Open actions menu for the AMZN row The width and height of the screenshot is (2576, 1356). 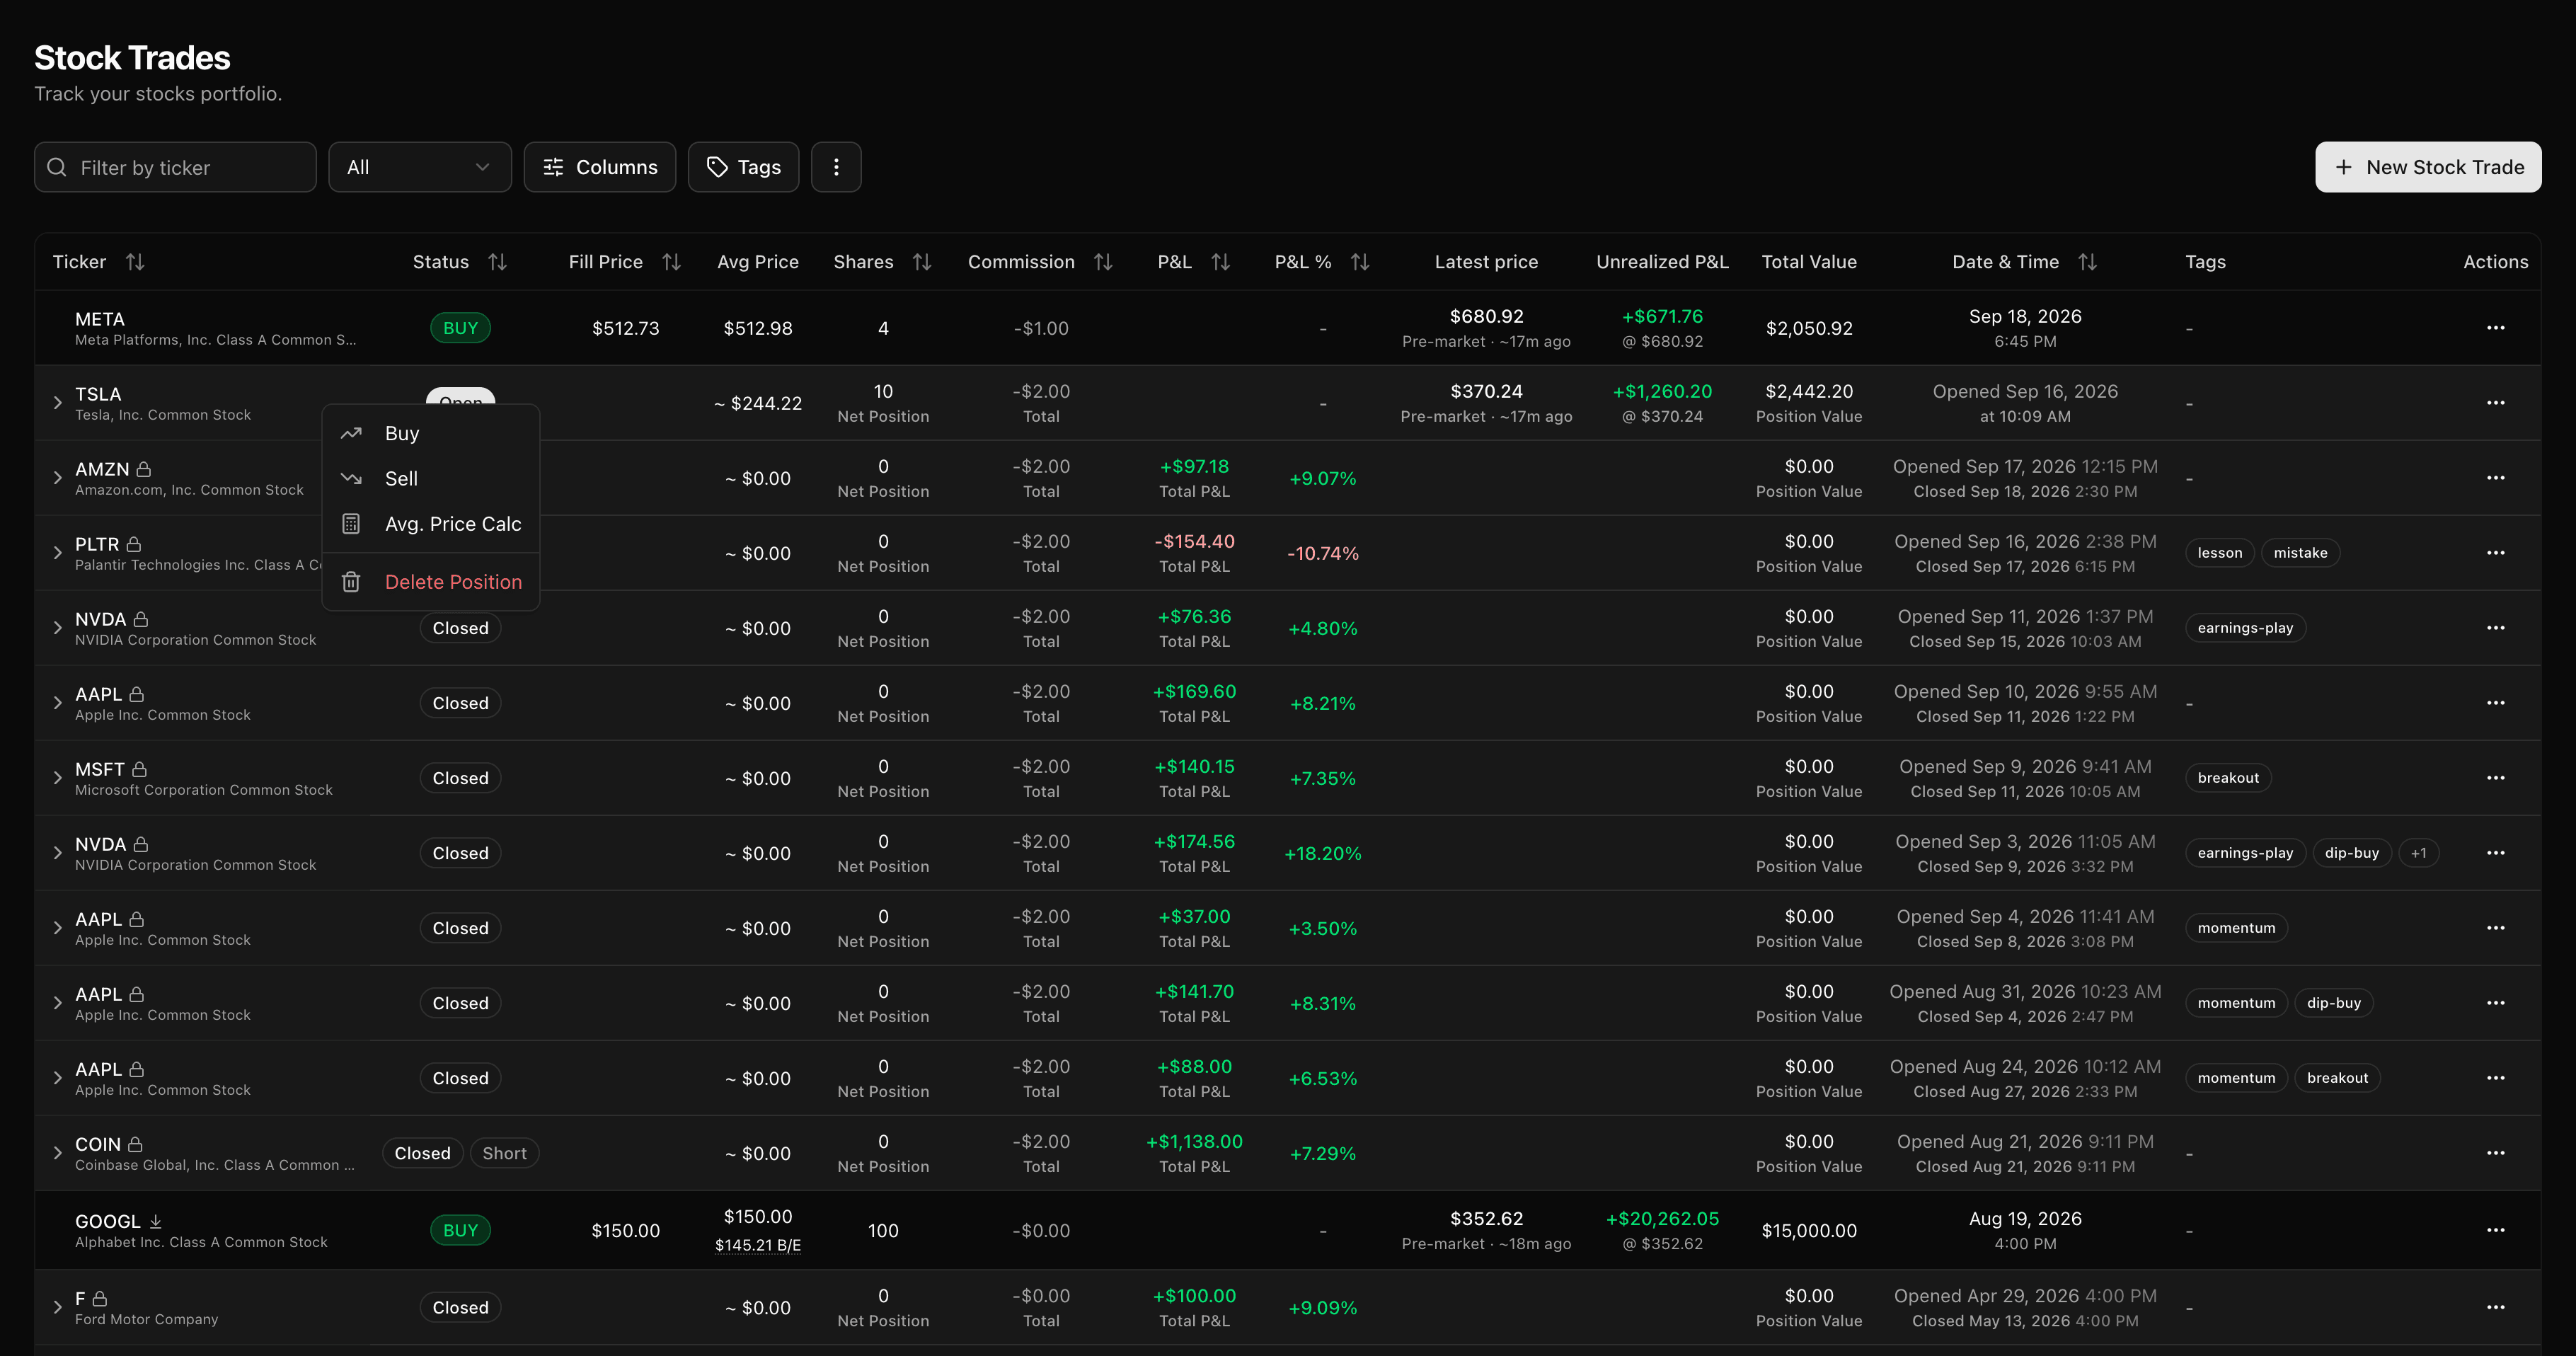tap(2495, 478)
